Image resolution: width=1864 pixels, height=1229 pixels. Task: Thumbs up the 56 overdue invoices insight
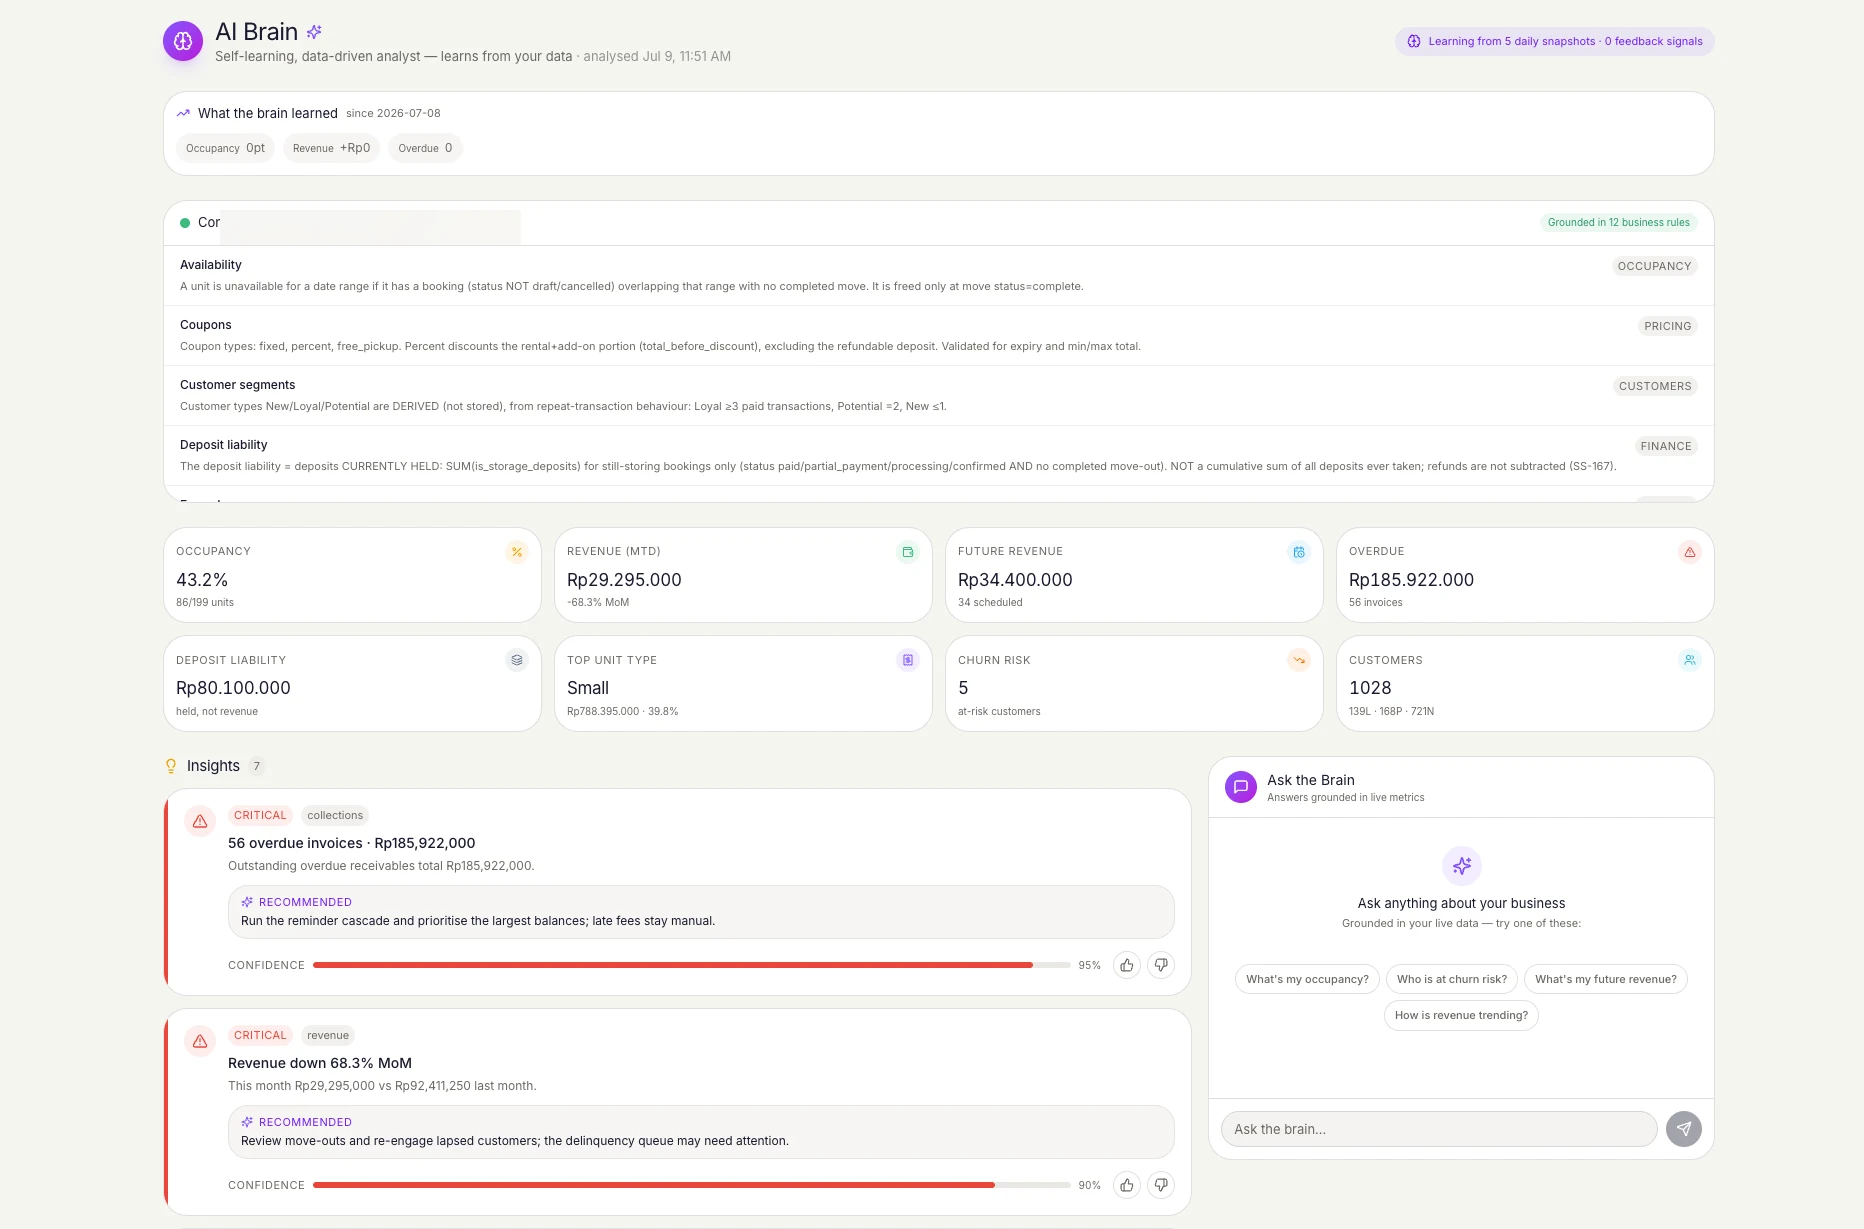1127,965
